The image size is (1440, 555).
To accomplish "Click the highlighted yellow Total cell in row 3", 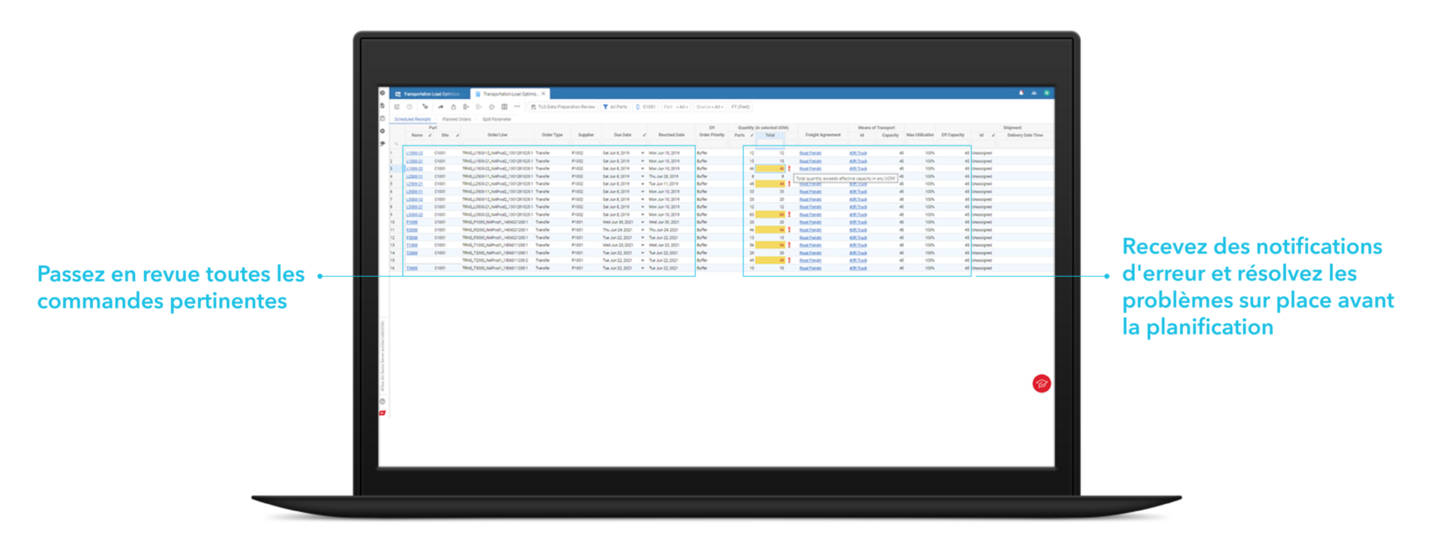I will [770, 169].
